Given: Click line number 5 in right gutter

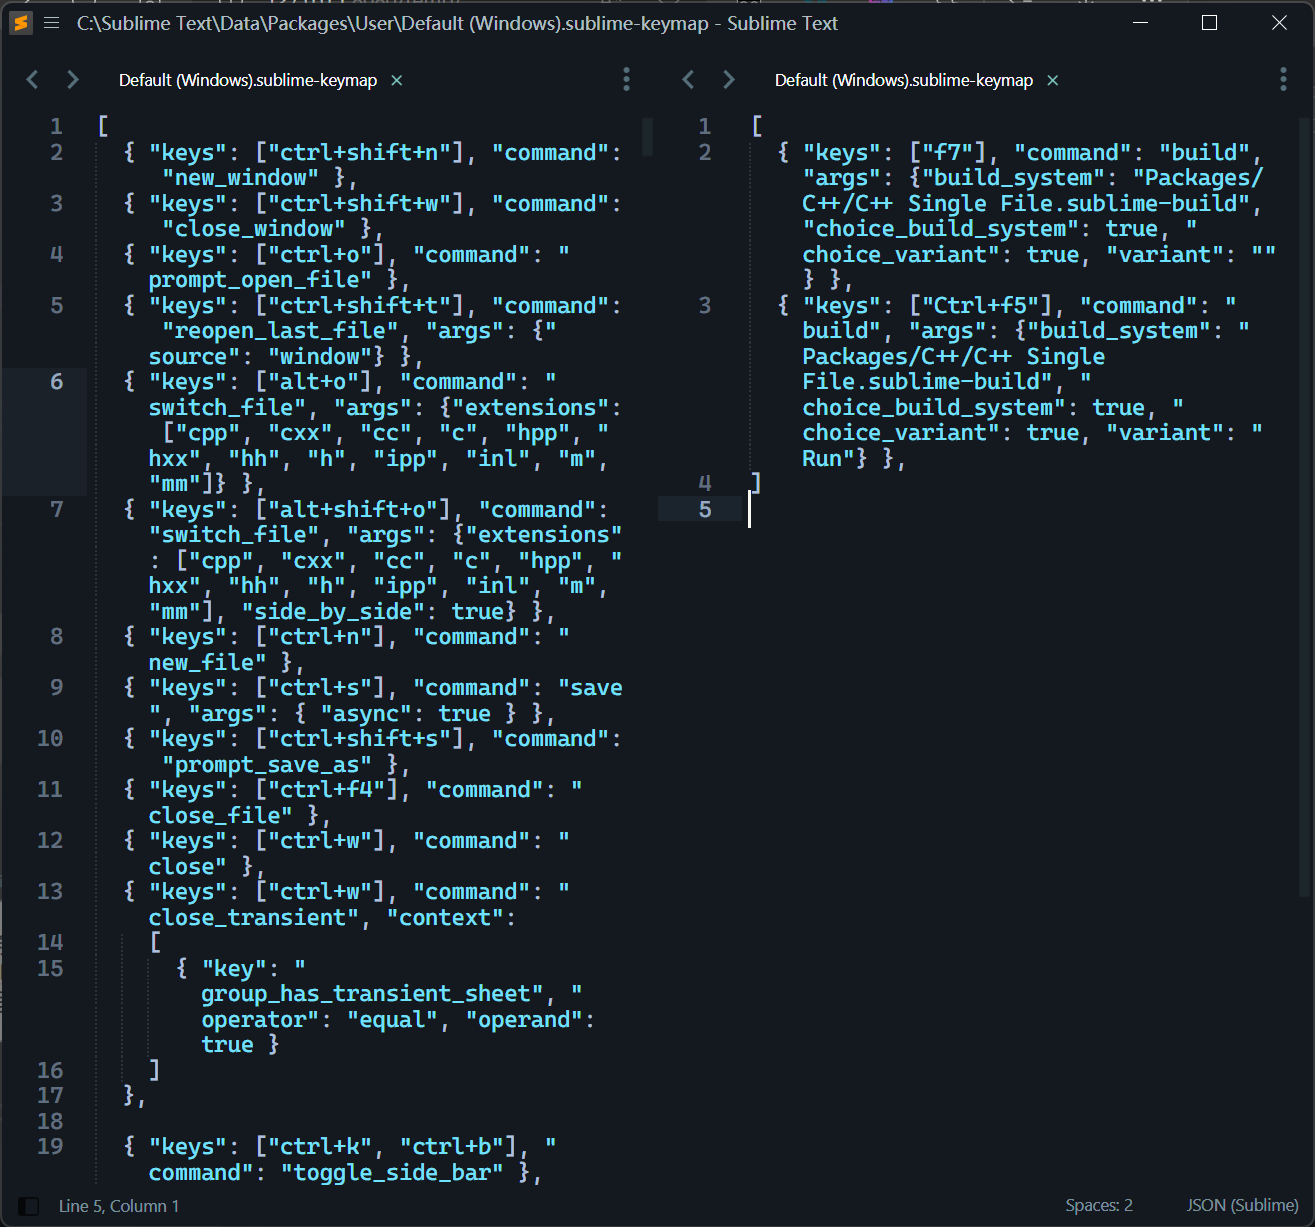Looking at the screenshot, I should pyautogui.click(x=704, y=509).
